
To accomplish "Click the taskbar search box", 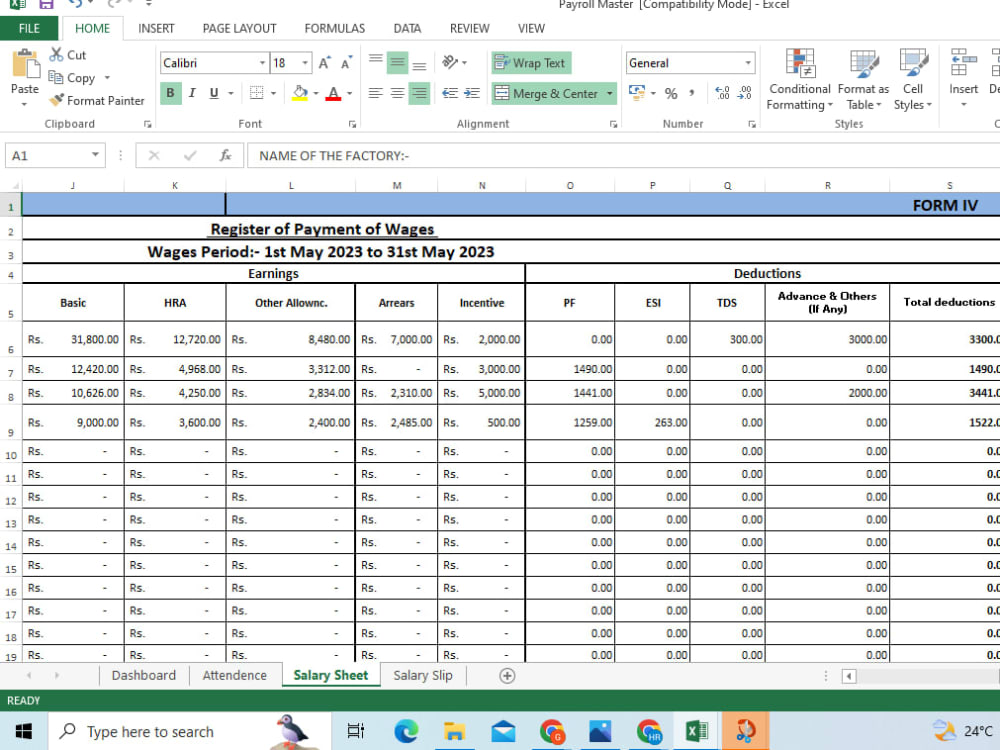I will click(190, 731).
